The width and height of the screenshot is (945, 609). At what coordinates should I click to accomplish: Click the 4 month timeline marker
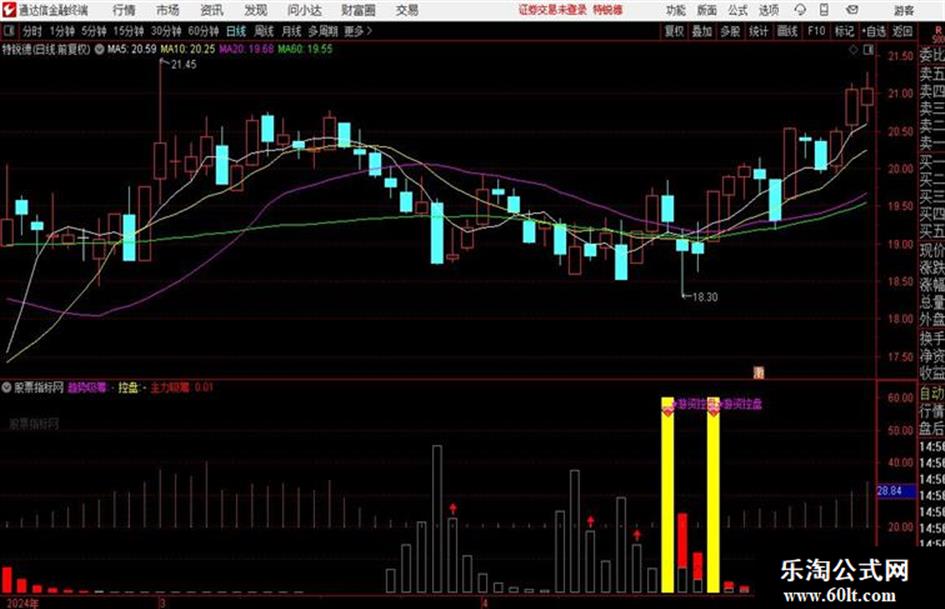tap(484, 603)
